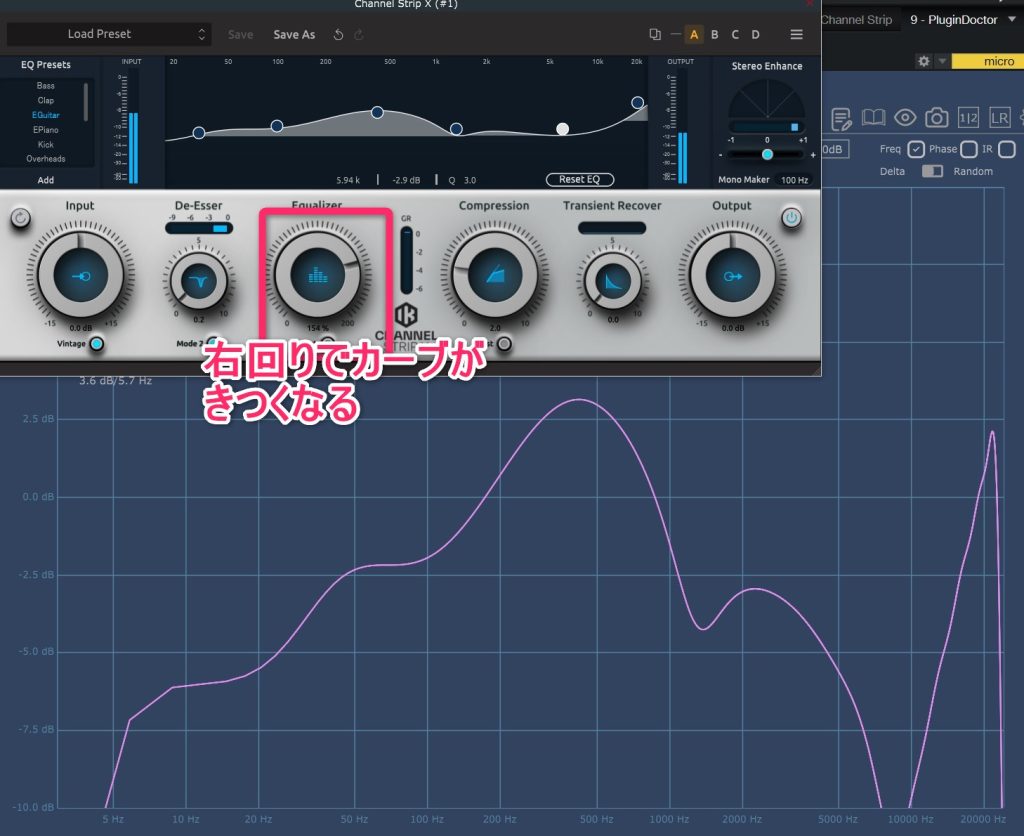This screenshot has height=836, width=1024.
Task: Click the camera snapshot icon in PluginDoctor
Action: click(937, 118)
